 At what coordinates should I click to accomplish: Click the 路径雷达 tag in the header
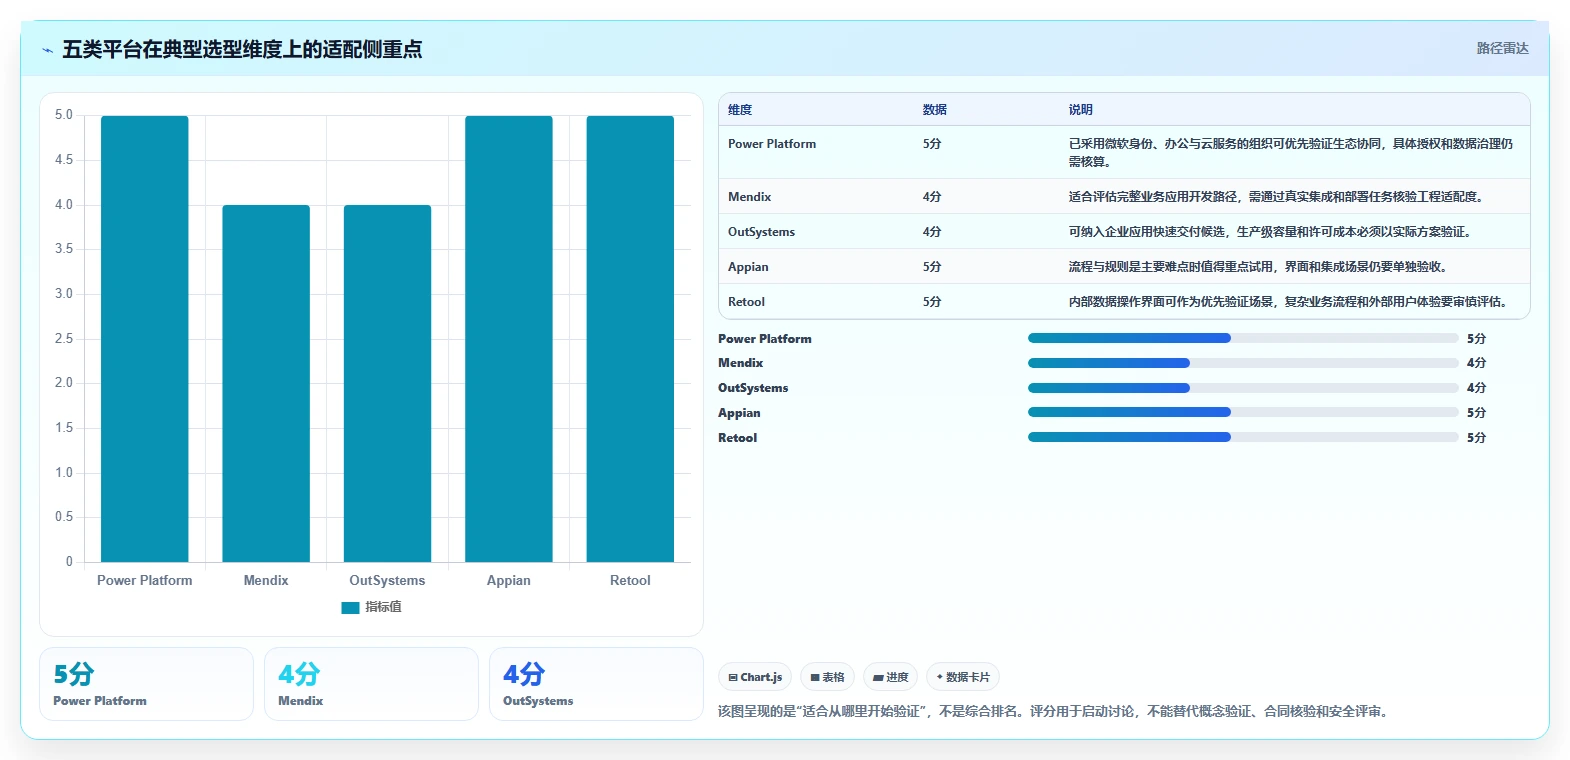click(x=1503, y=48)
